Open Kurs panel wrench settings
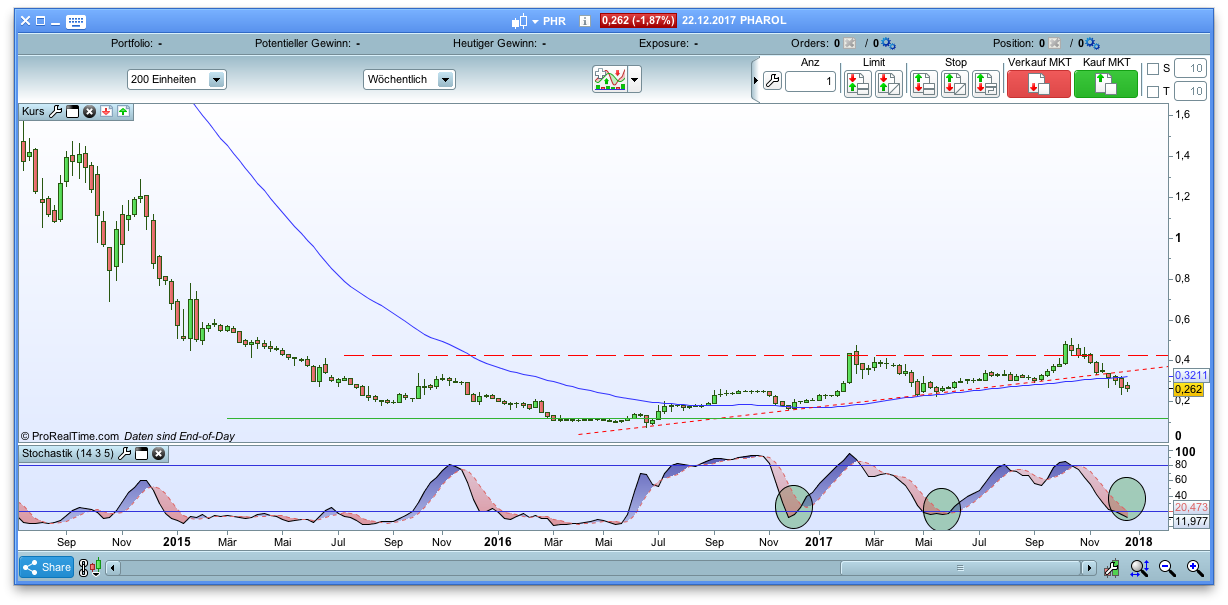The height and width of the screenshot is (605, 1228). pos(55,112)
